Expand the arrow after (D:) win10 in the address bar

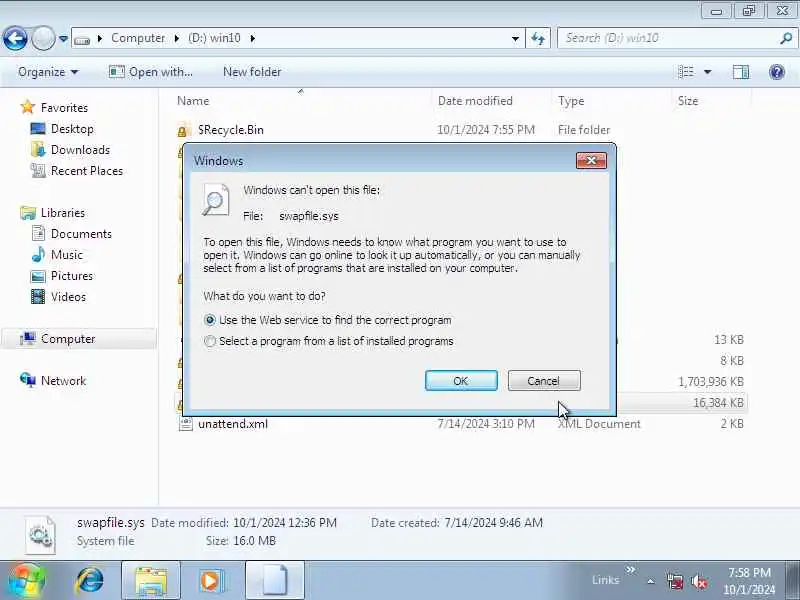click(x=253, y=38)
